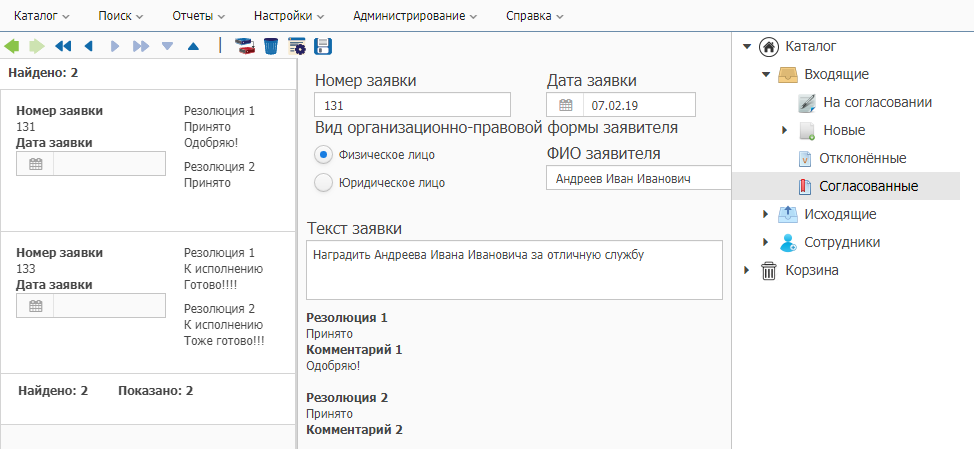Expand the Корзина tree node

(747, 270)
